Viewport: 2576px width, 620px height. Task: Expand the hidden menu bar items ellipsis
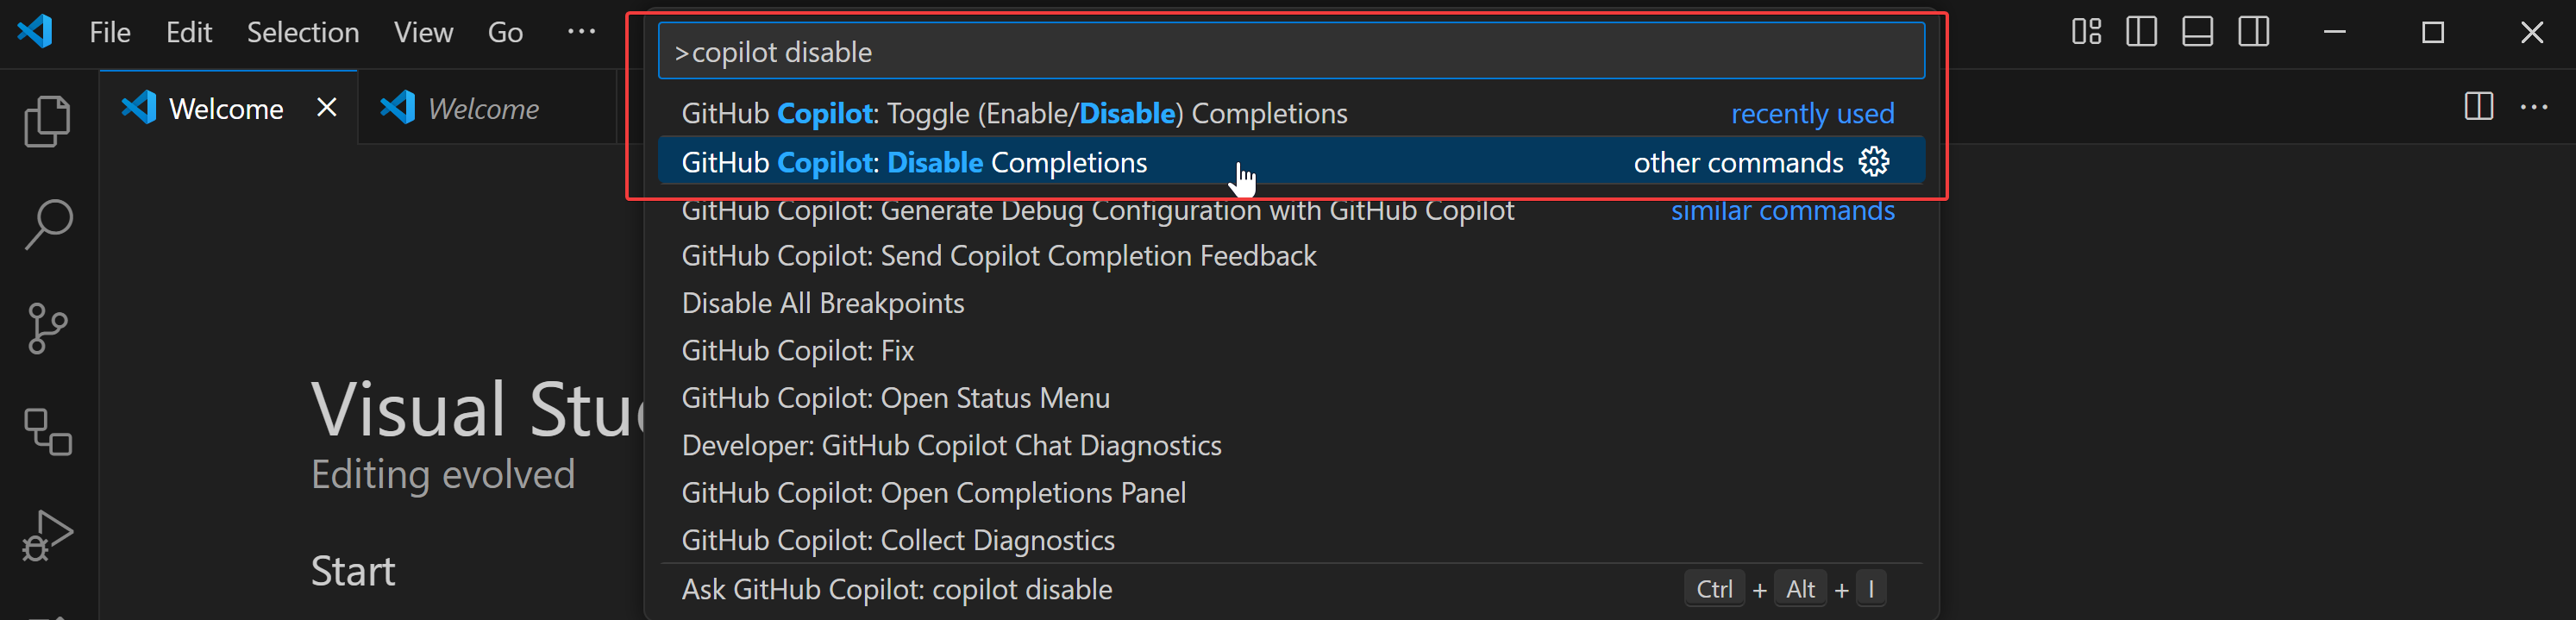[581, 32]
